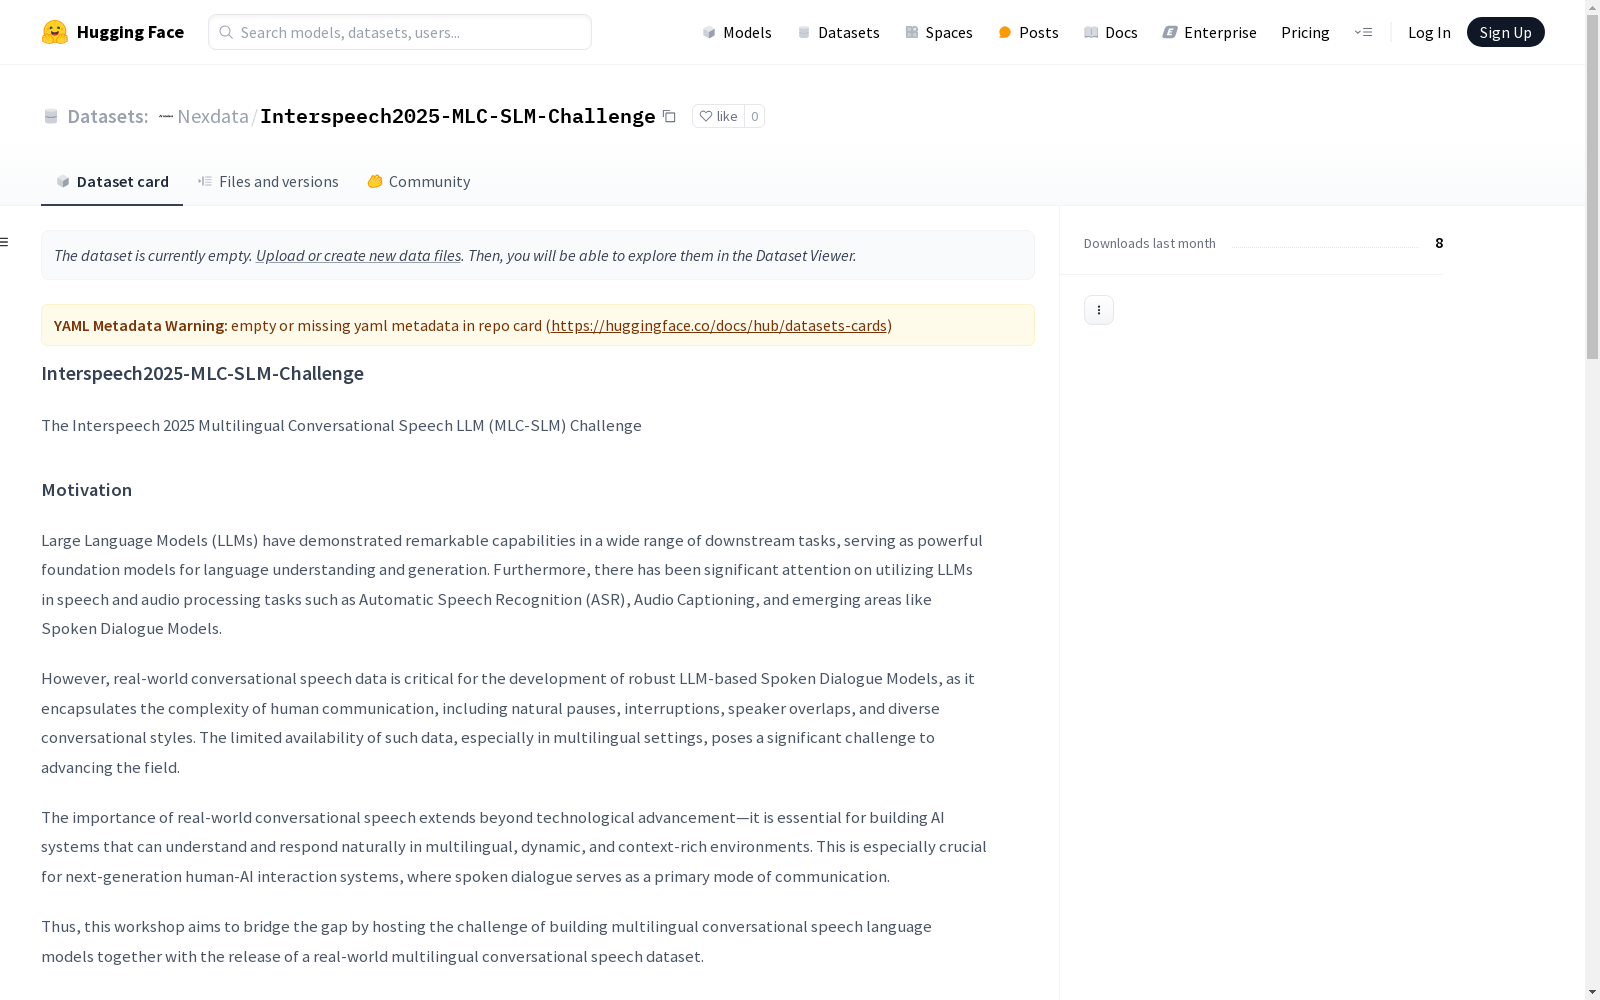This screenshot has height=1000, width=1600.
Task: Click the Sign Up button
Action: (x=1505, y=32)
